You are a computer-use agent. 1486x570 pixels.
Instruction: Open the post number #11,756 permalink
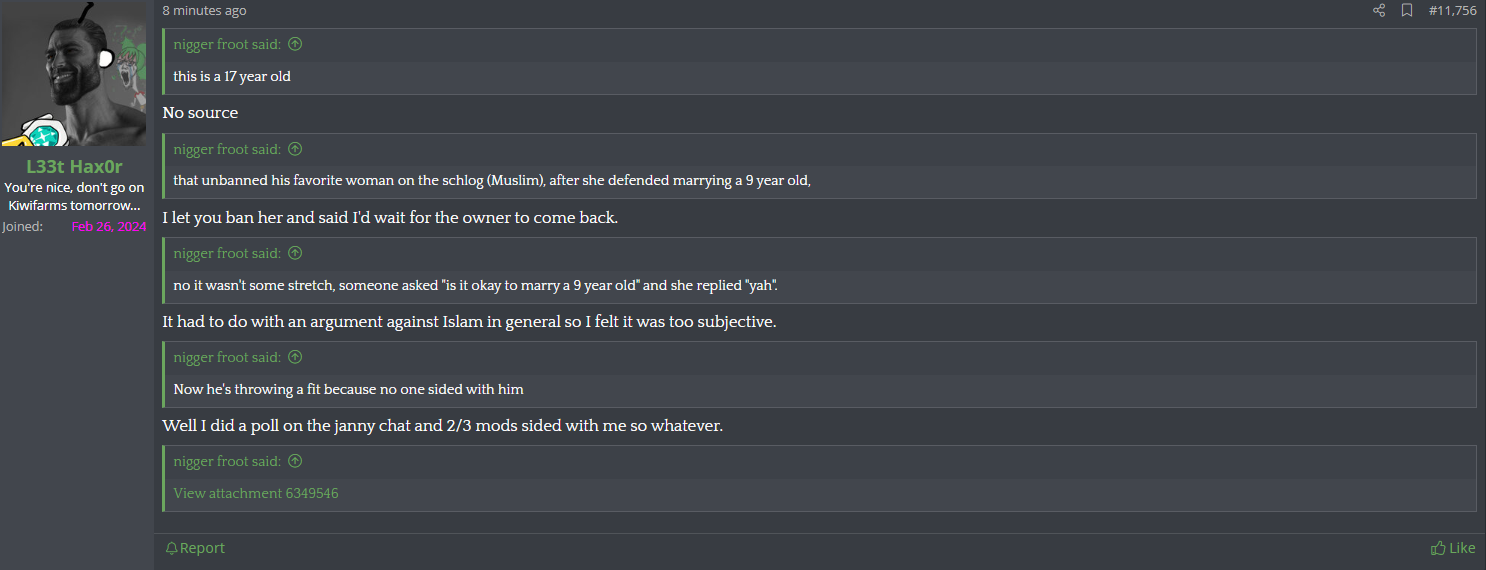[1452, 10]
